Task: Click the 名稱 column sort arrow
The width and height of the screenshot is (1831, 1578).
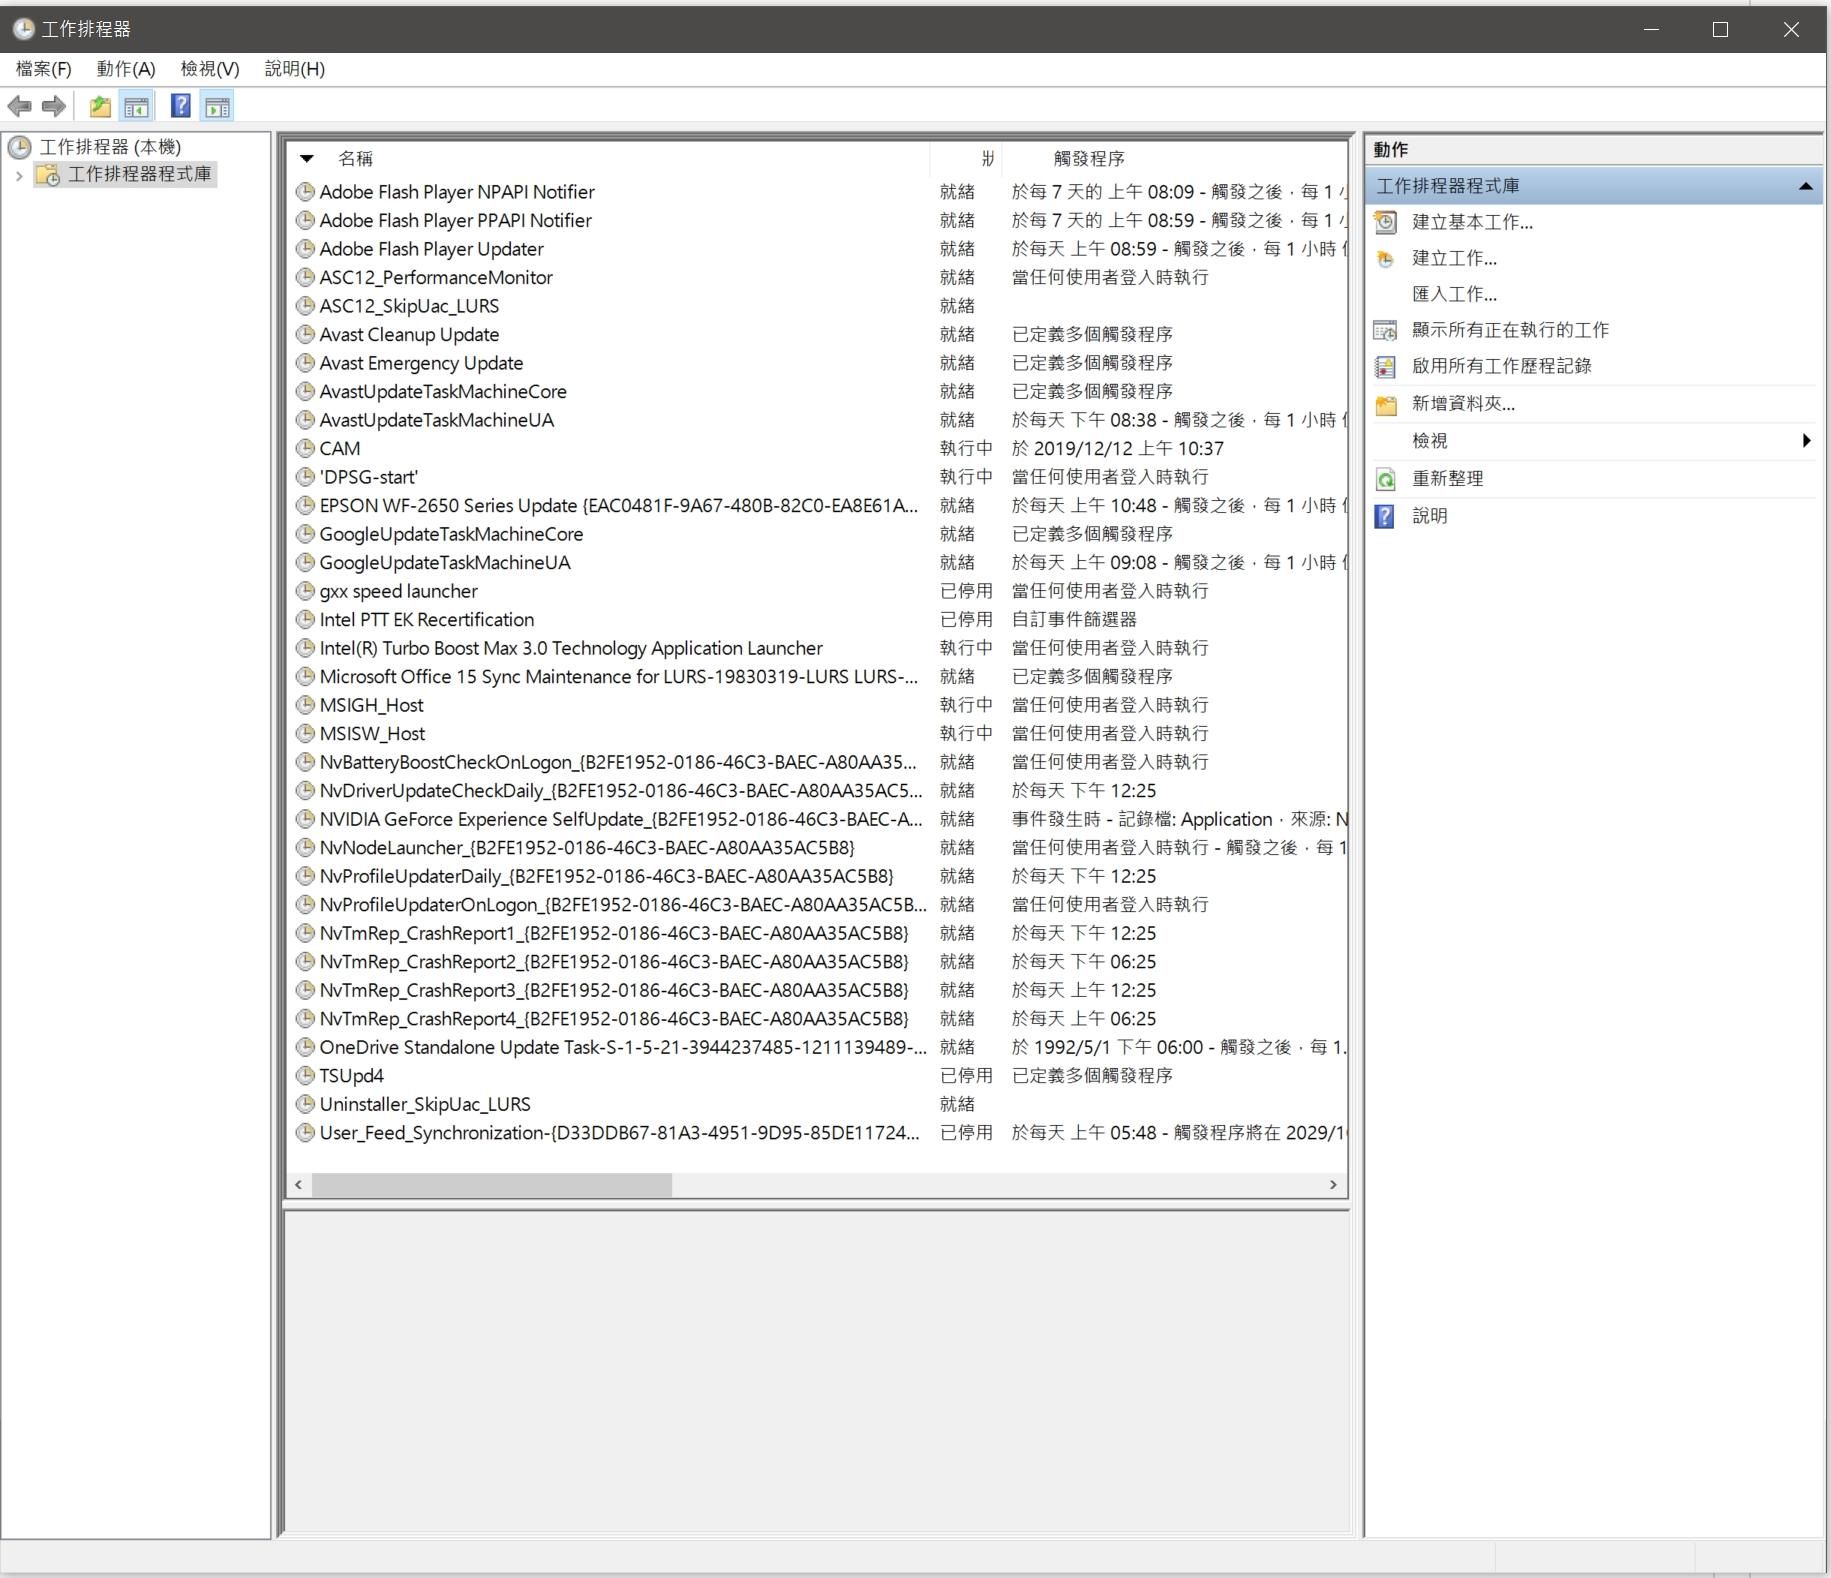Action: click(306, 158)
